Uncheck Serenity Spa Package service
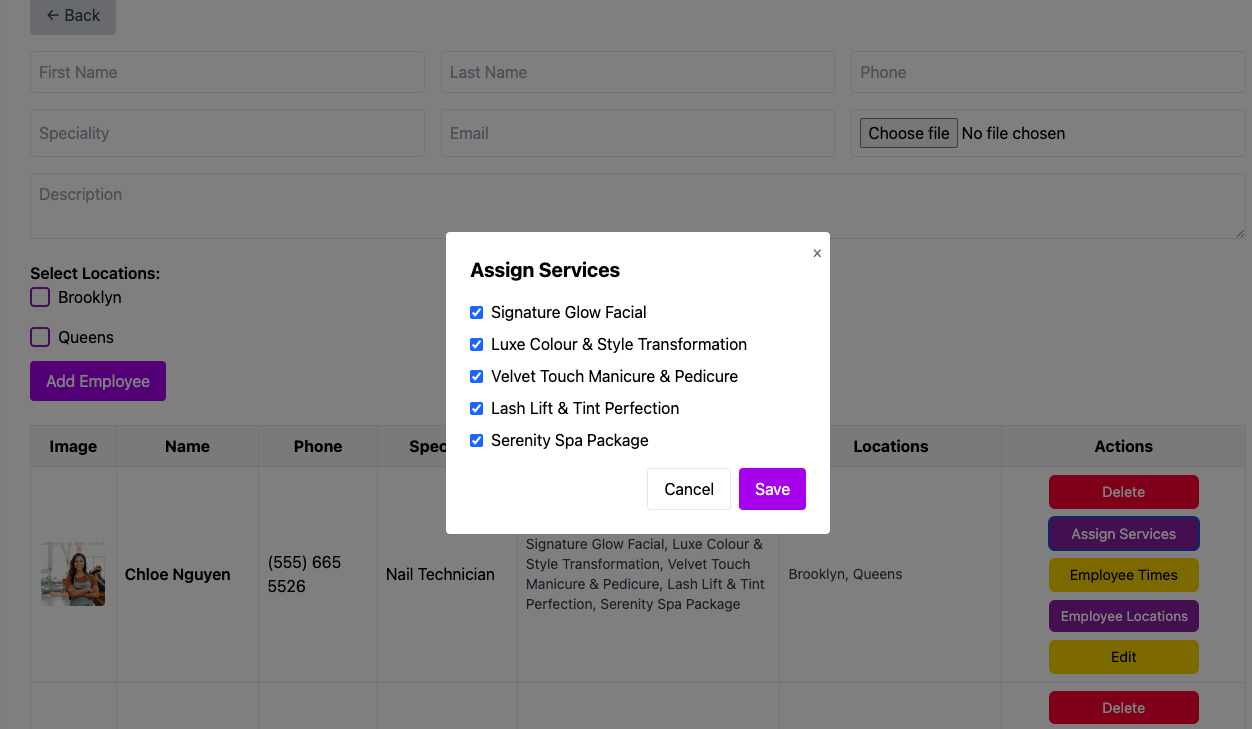 pos(477,441)
